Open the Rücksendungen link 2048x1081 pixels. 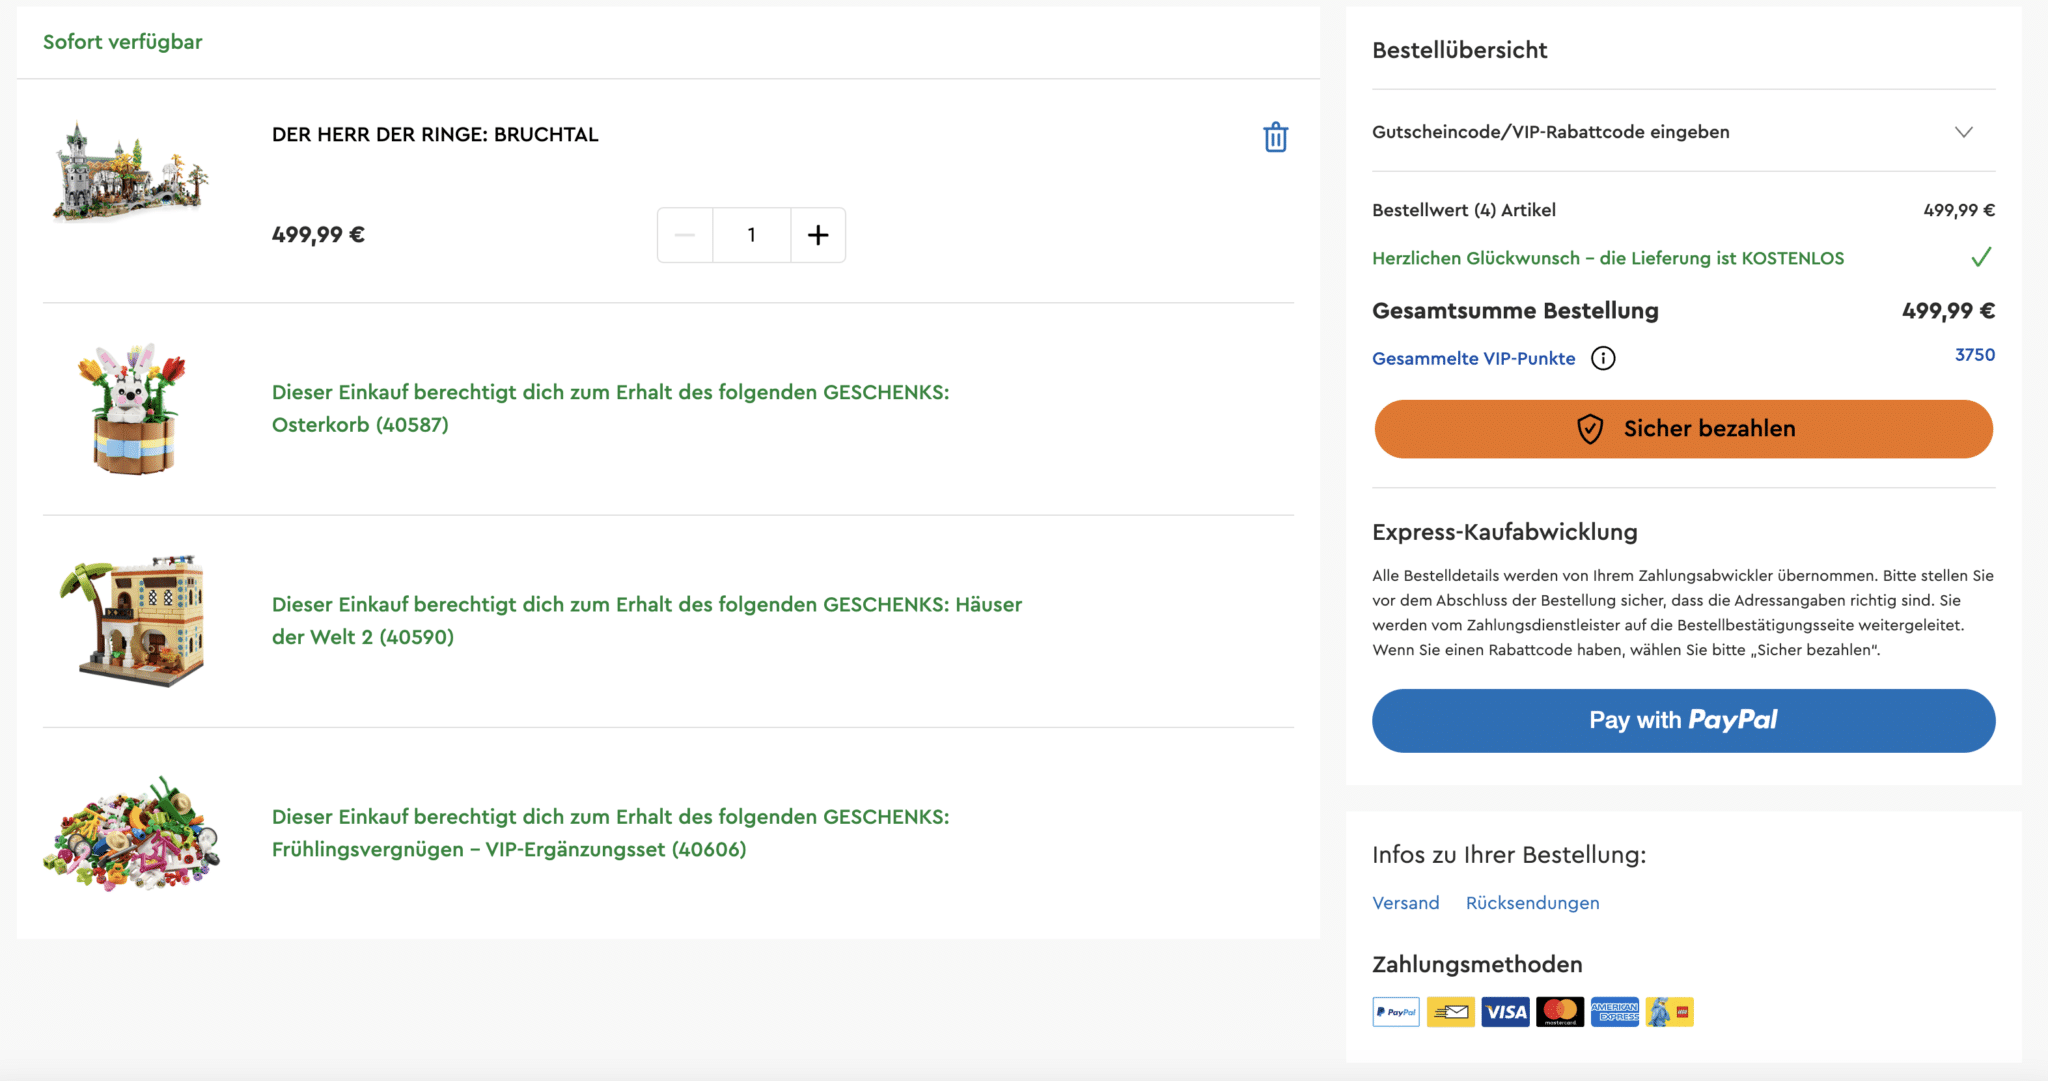point(1533,903)
